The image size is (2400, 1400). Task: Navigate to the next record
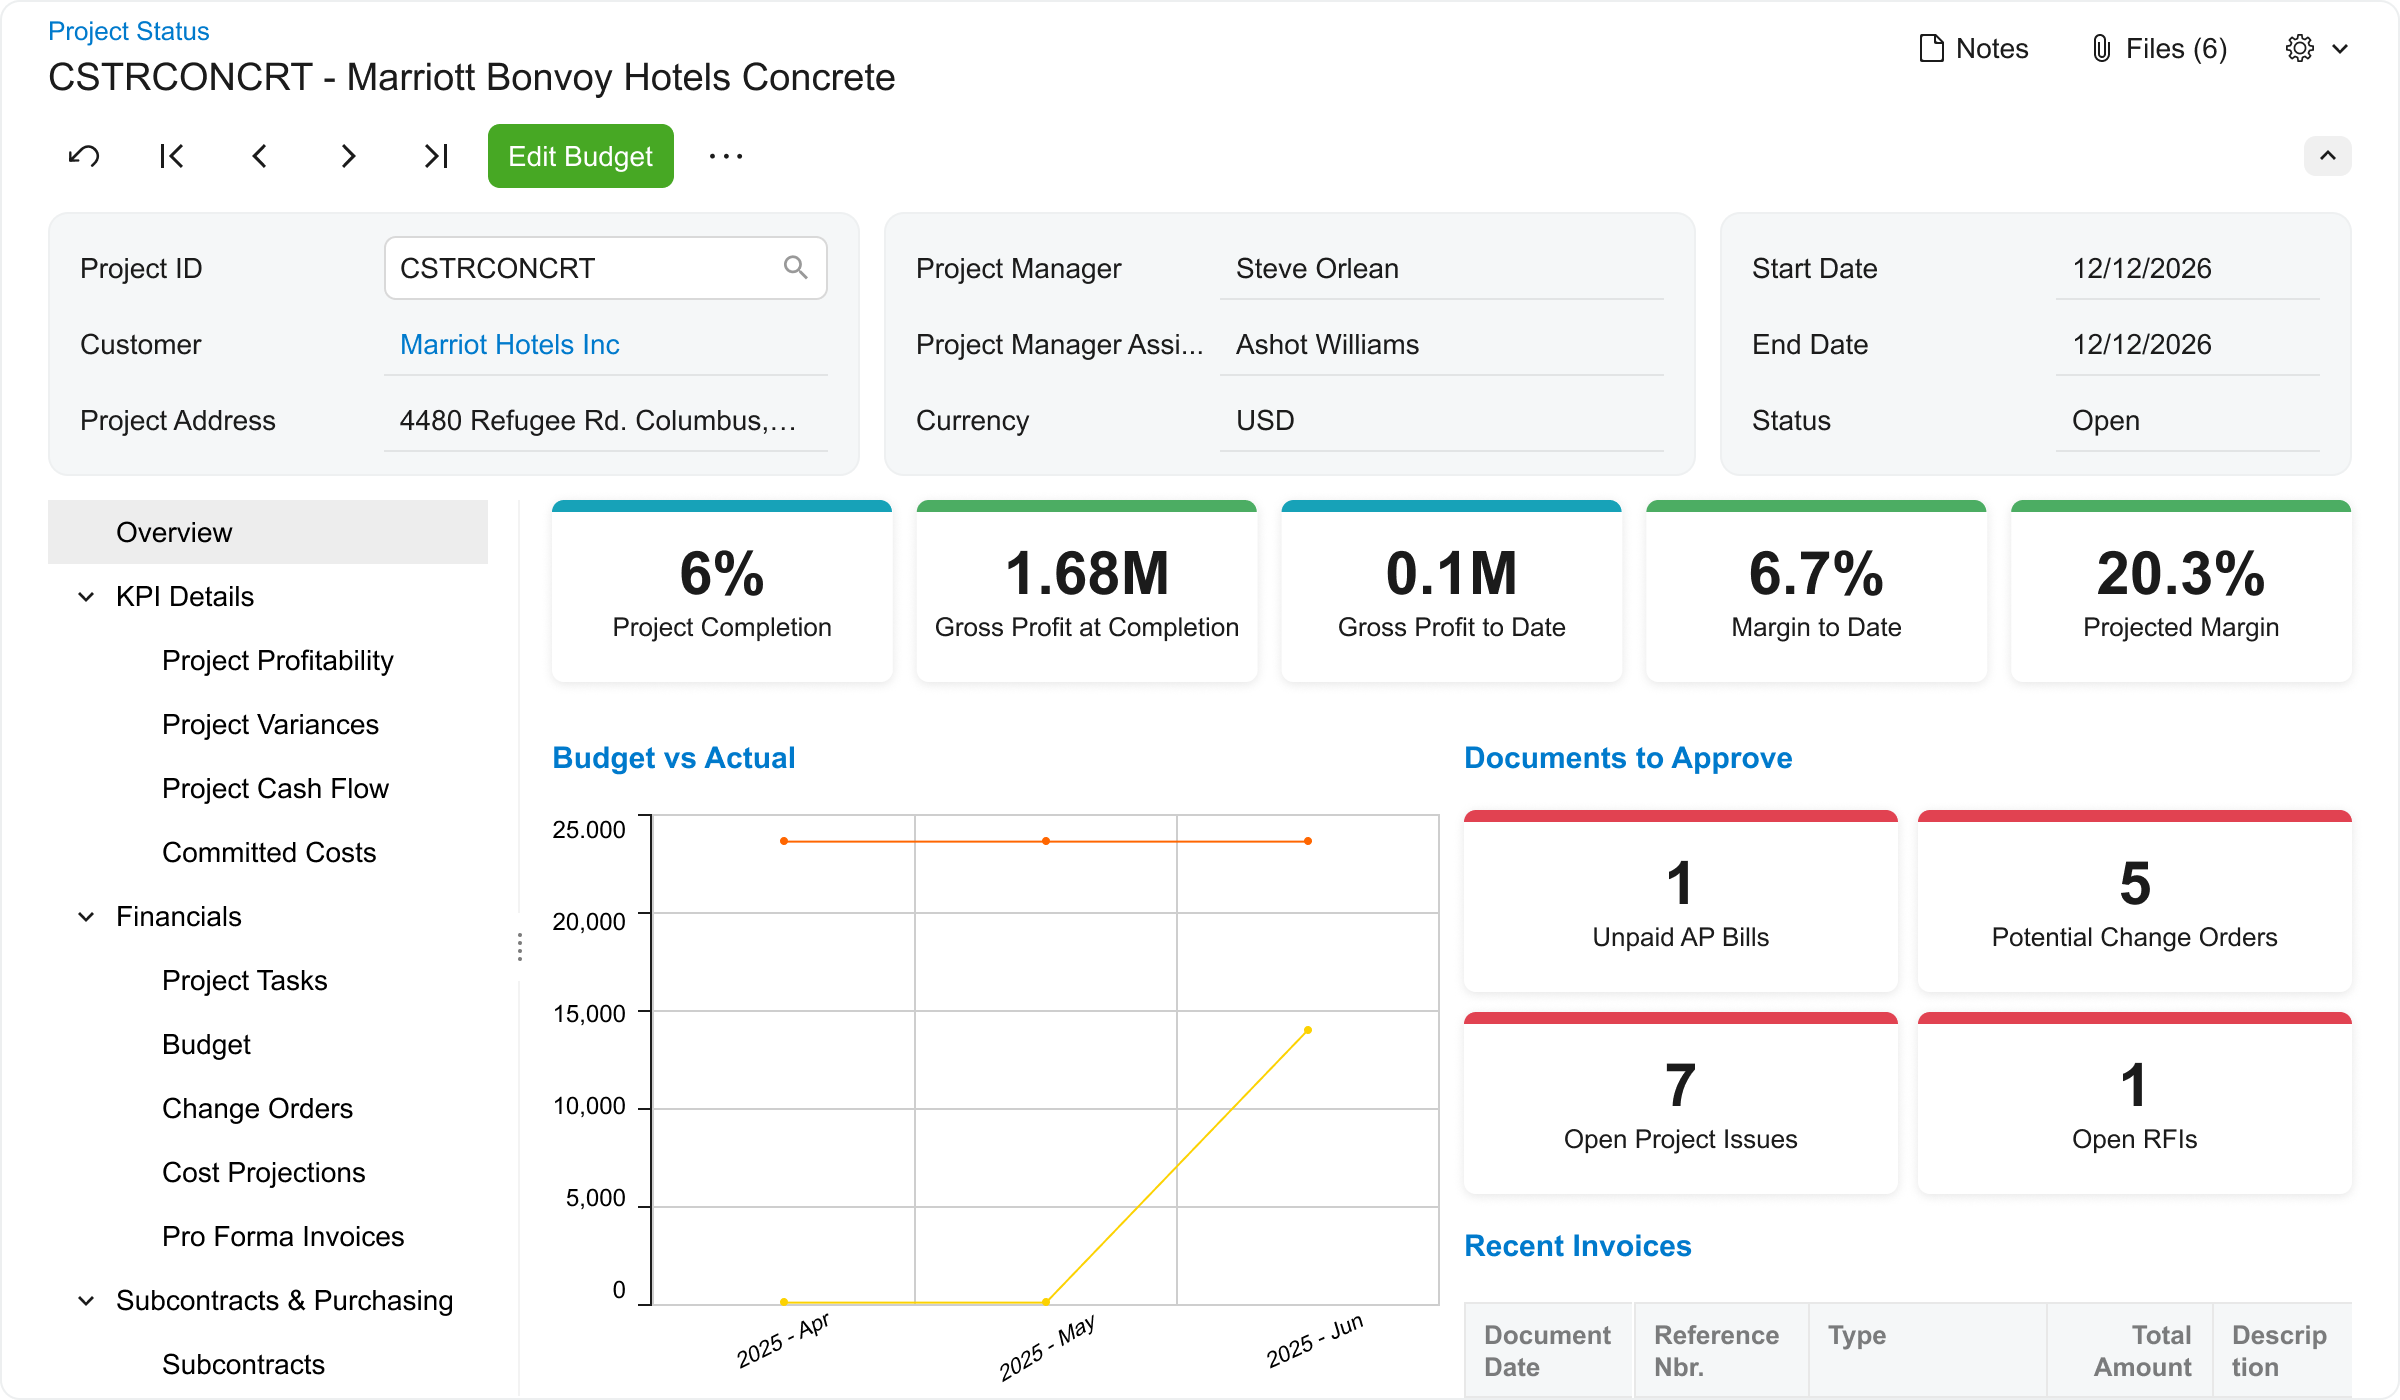[x=347, y=156]
